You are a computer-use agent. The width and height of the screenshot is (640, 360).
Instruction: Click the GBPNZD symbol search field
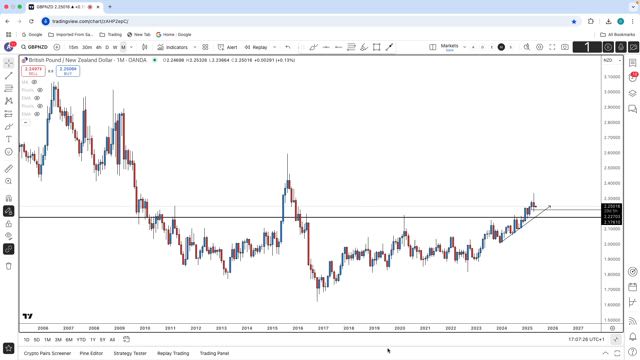[x=35, y=47]
